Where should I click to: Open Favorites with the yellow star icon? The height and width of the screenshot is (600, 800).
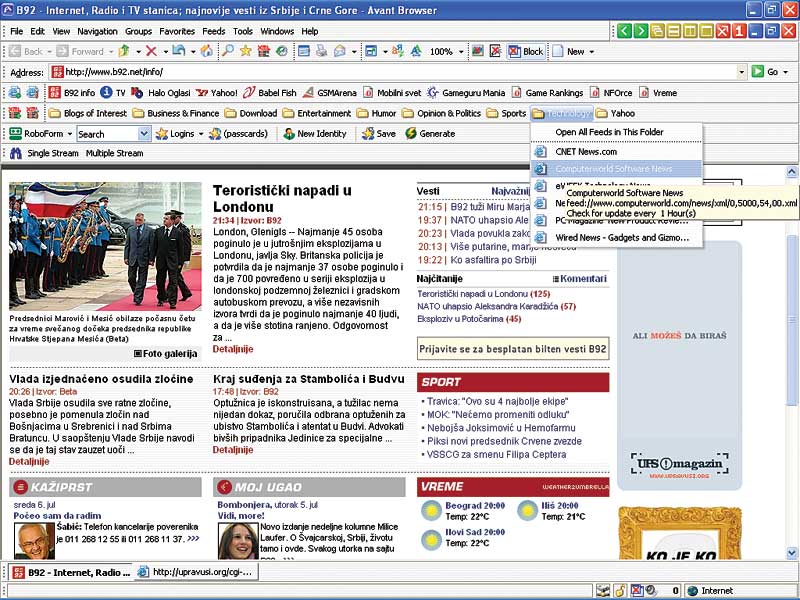246,51
